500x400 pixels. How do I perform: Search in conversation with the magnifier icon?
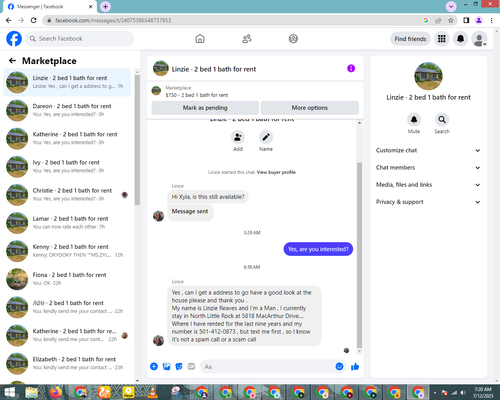pyautogui.click(x=442, y=119)
